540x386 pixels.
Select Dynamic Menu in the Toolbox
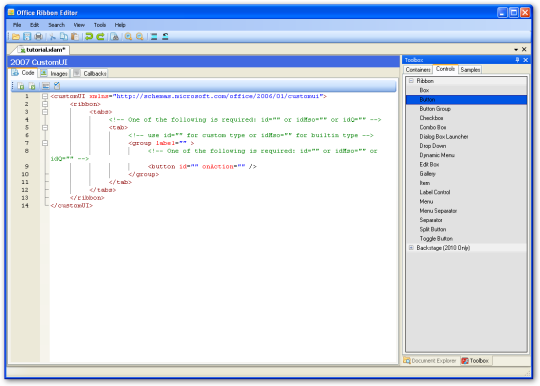(466, 155)
